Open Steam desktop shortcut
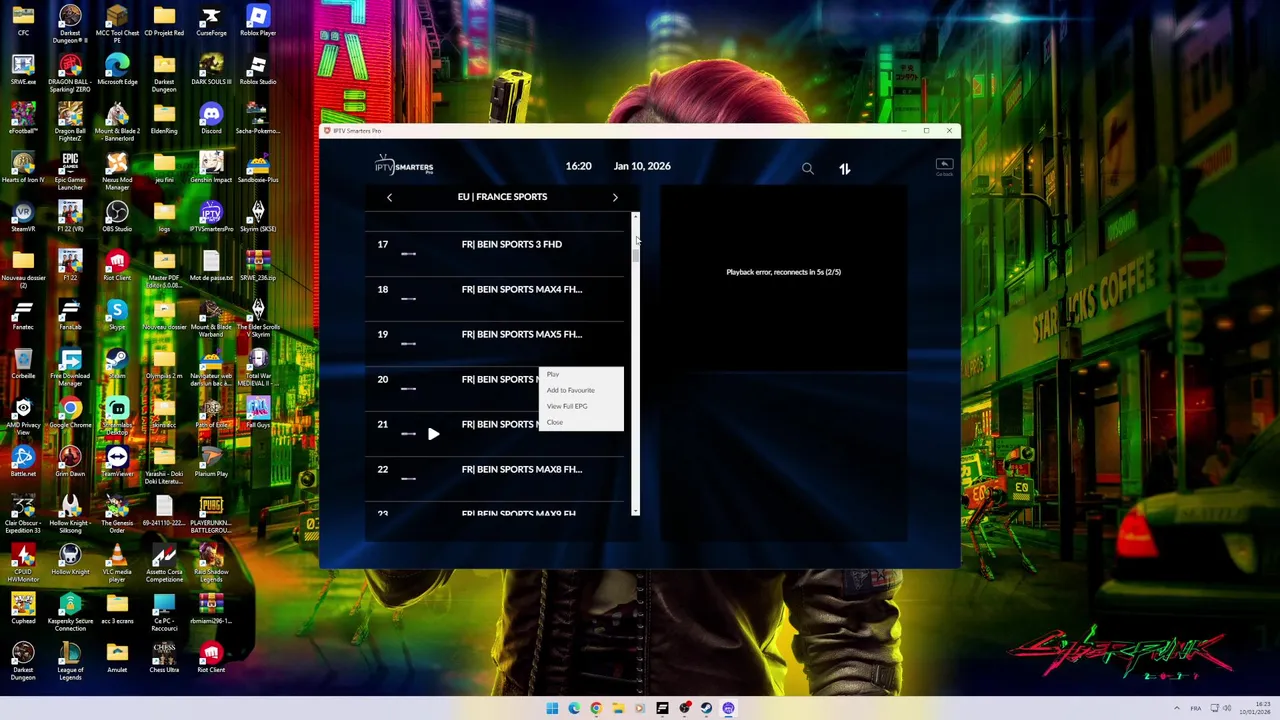The width and height of the screenshot is (1280, 720). click(x=117, y=364)
